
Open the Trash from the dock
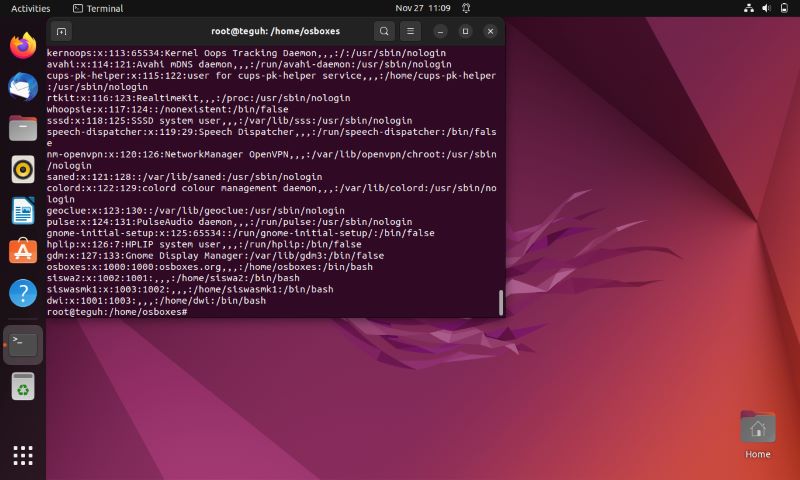pos(23,386)
